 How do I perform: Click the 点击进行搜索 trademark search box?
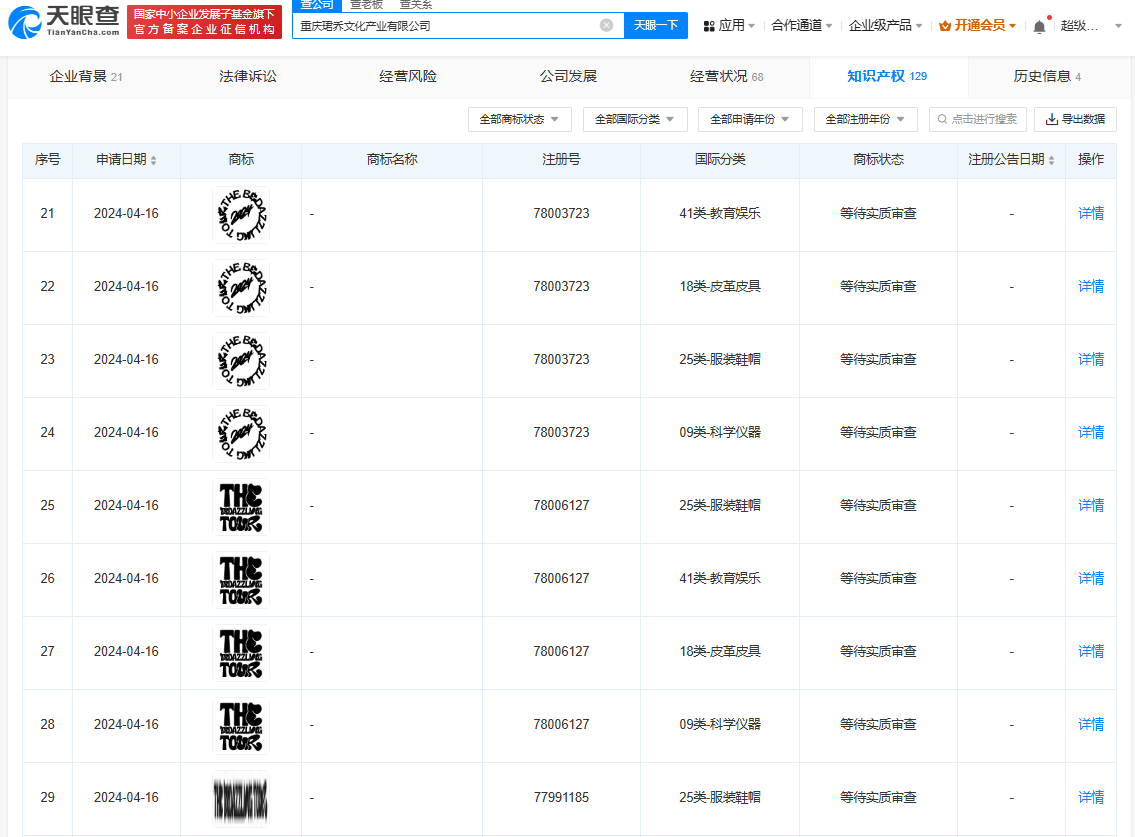(x=978, y=119)
